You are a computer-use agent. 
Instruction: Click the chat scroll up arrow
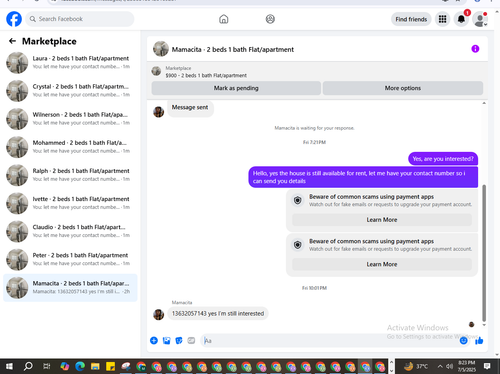[484, 103]
